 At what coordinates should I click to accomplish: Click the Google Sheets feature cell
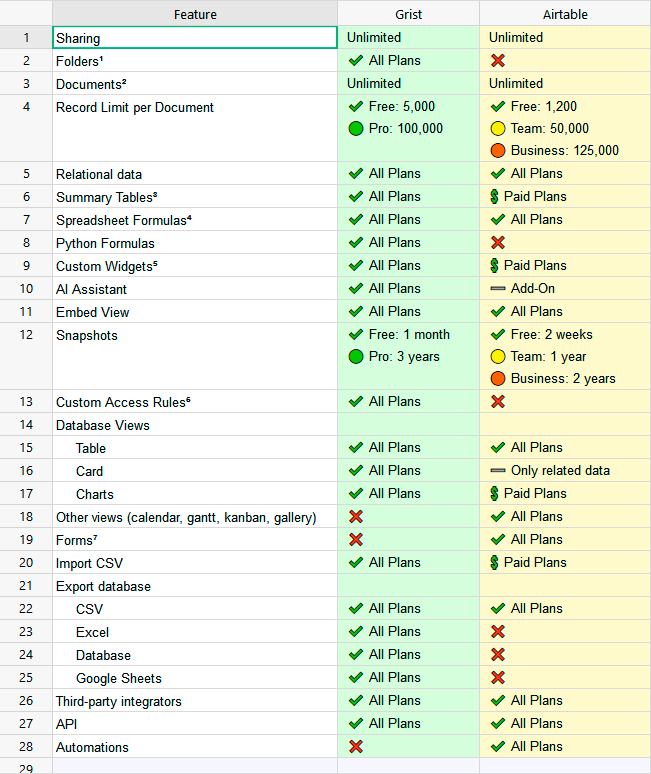point(195,678)
